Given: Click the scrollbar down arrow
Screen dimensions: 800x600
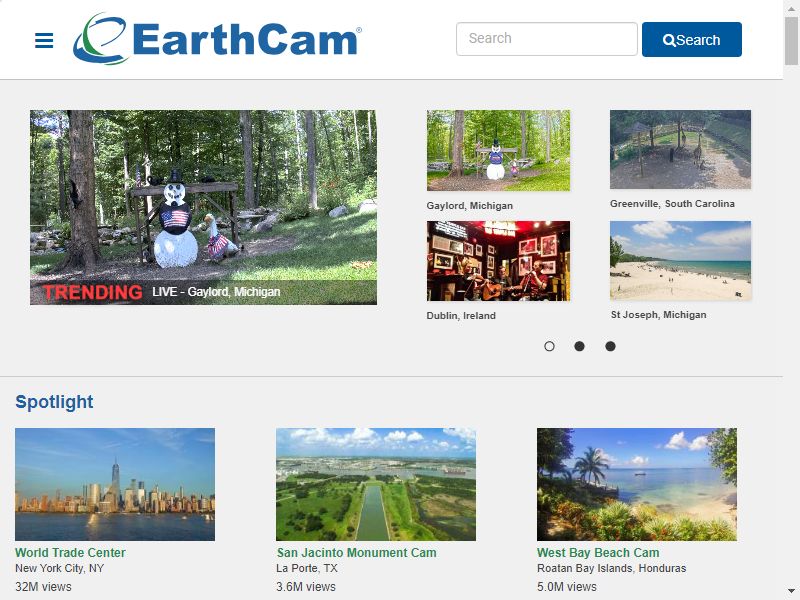Looking at the screenshot, I should pyautogui.click(x=792, y=592).
